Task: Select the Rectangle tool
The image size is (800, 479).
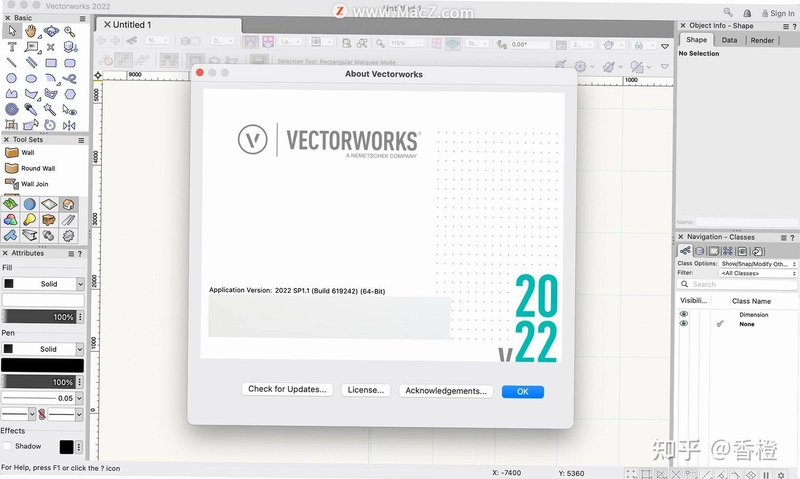Action: (x=51, y=63)
